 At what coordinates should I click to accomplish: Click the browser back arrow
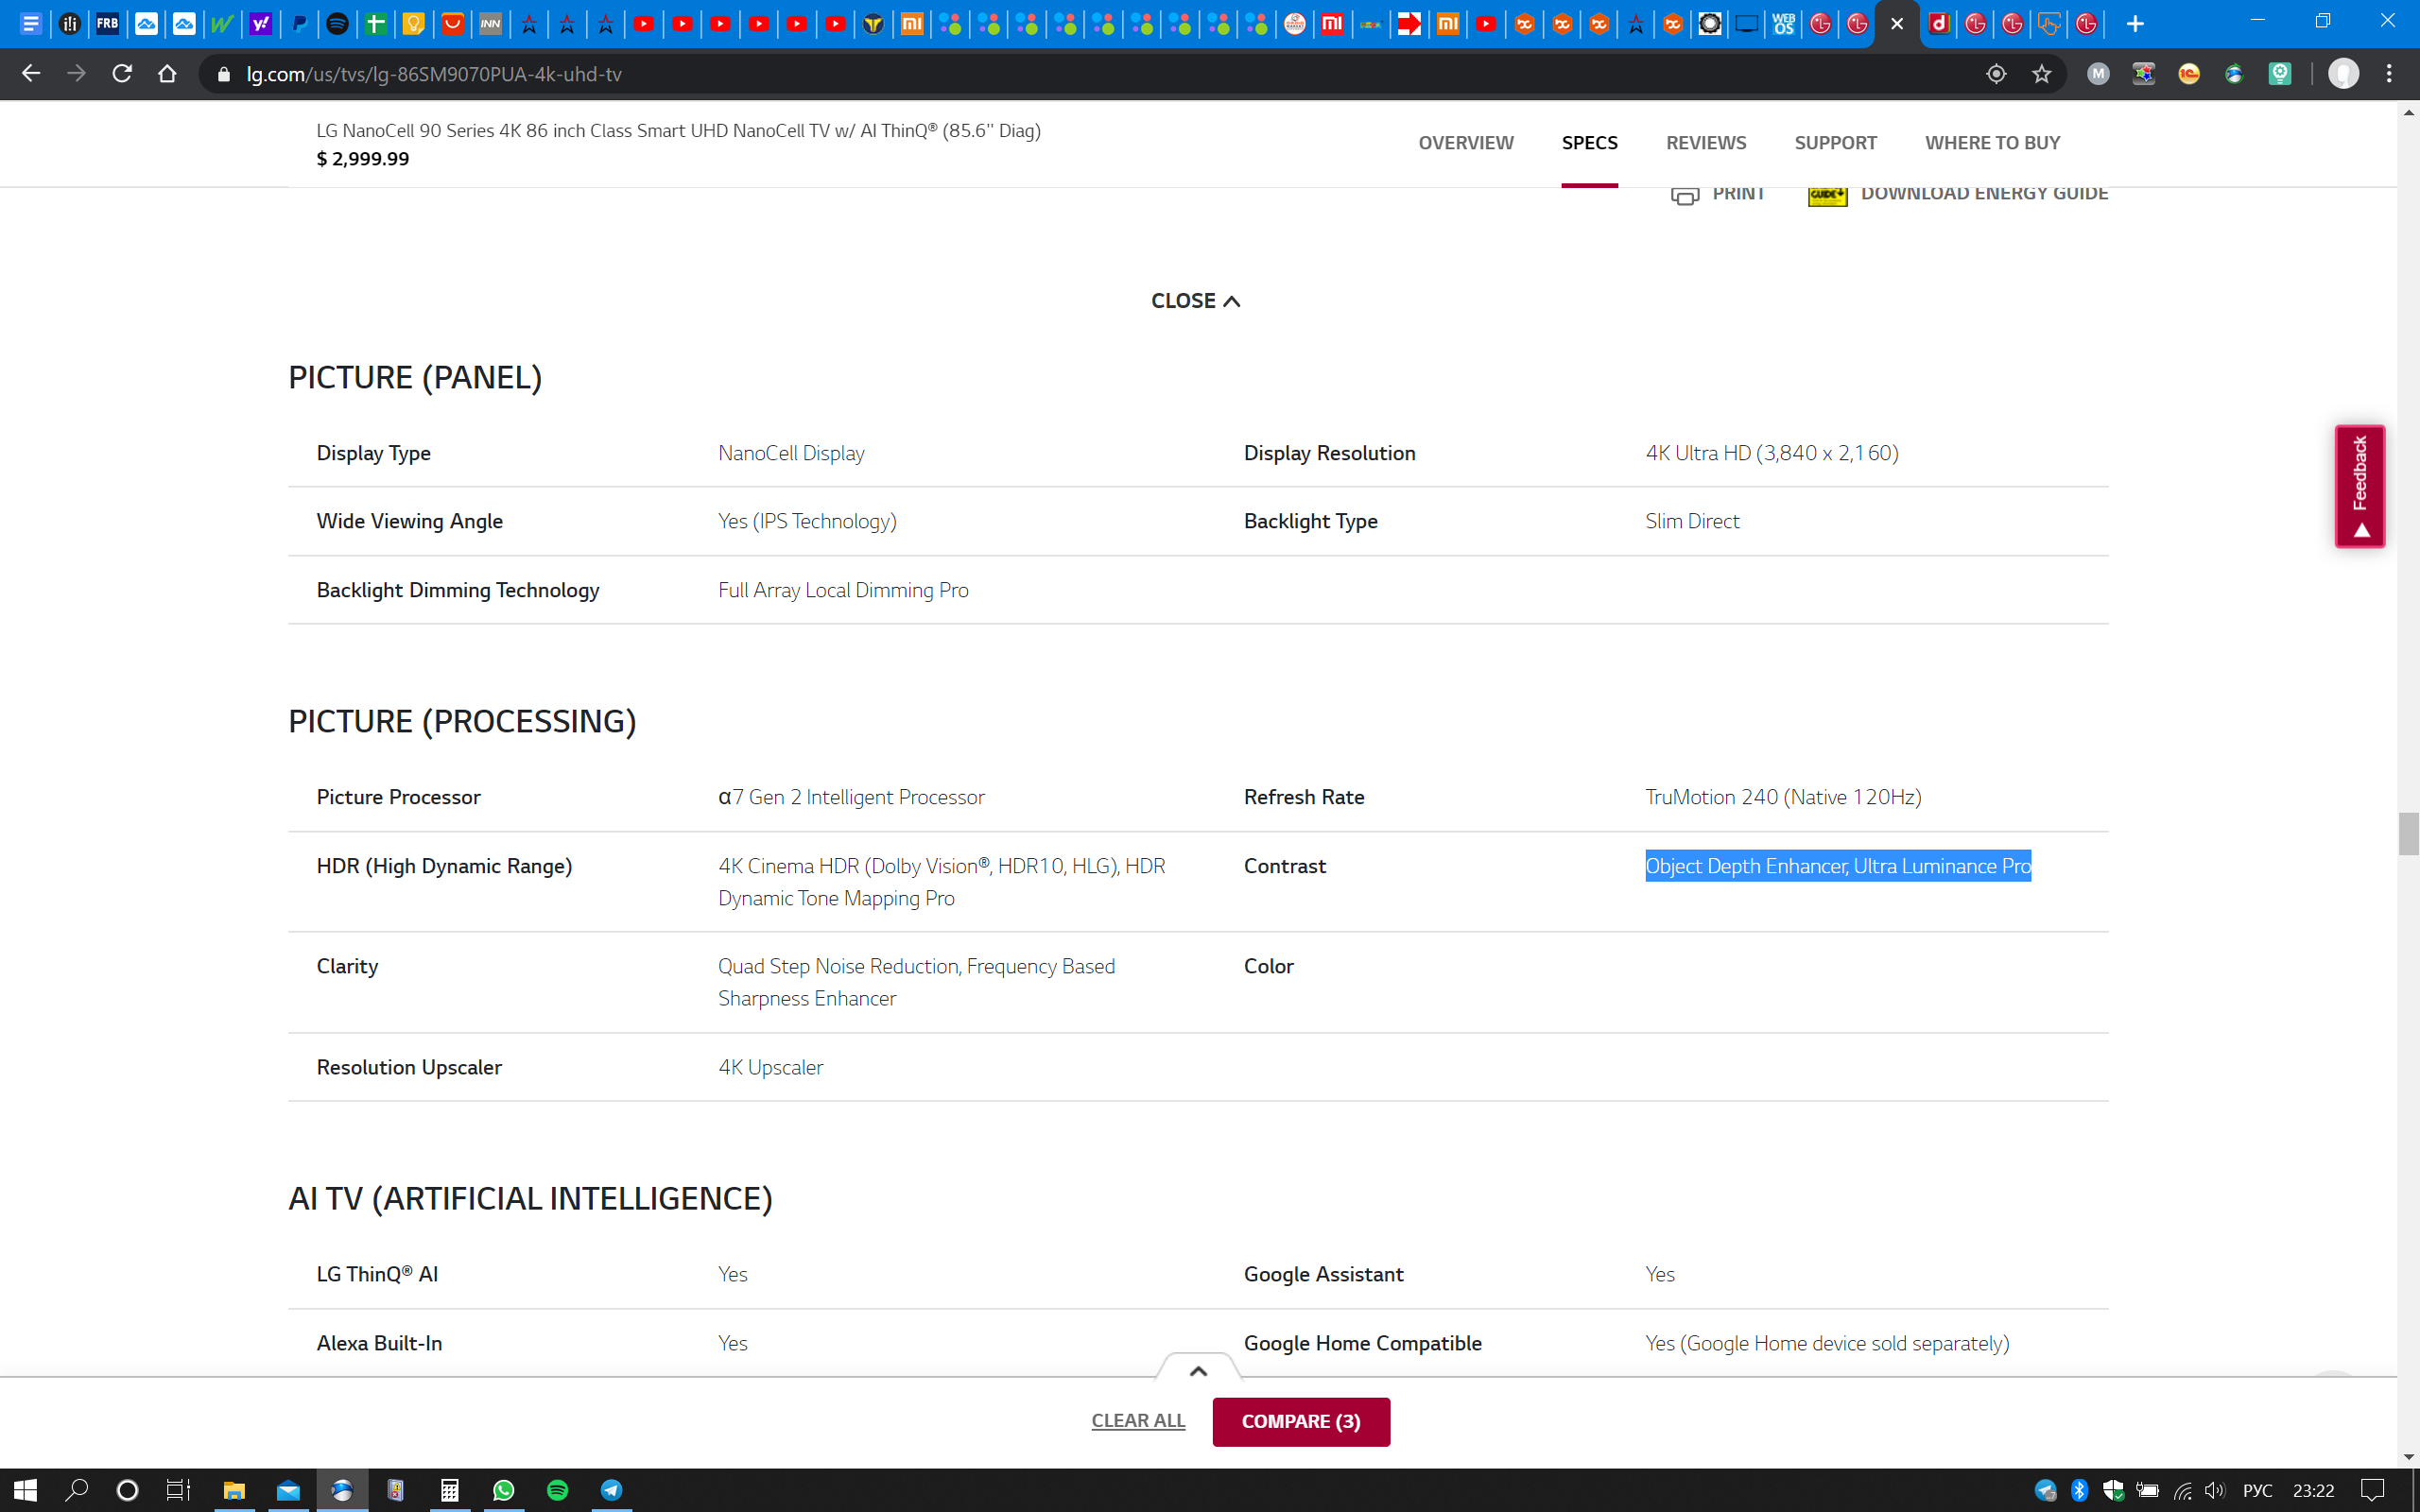31,74
